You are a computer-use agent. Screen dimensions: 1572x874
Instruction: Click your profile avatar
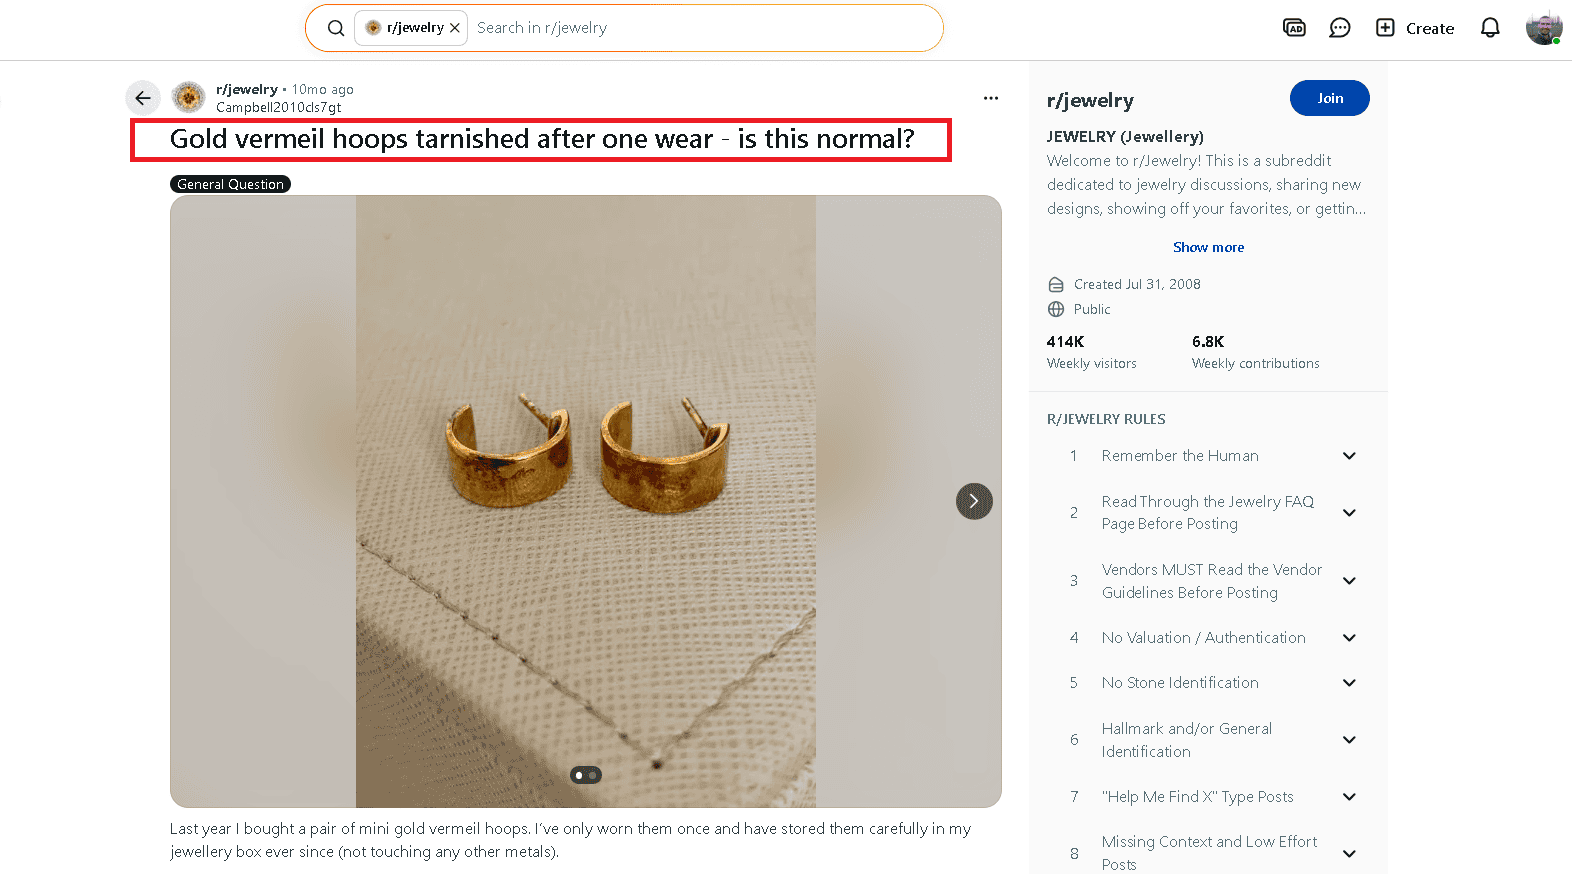[1543, 27]
